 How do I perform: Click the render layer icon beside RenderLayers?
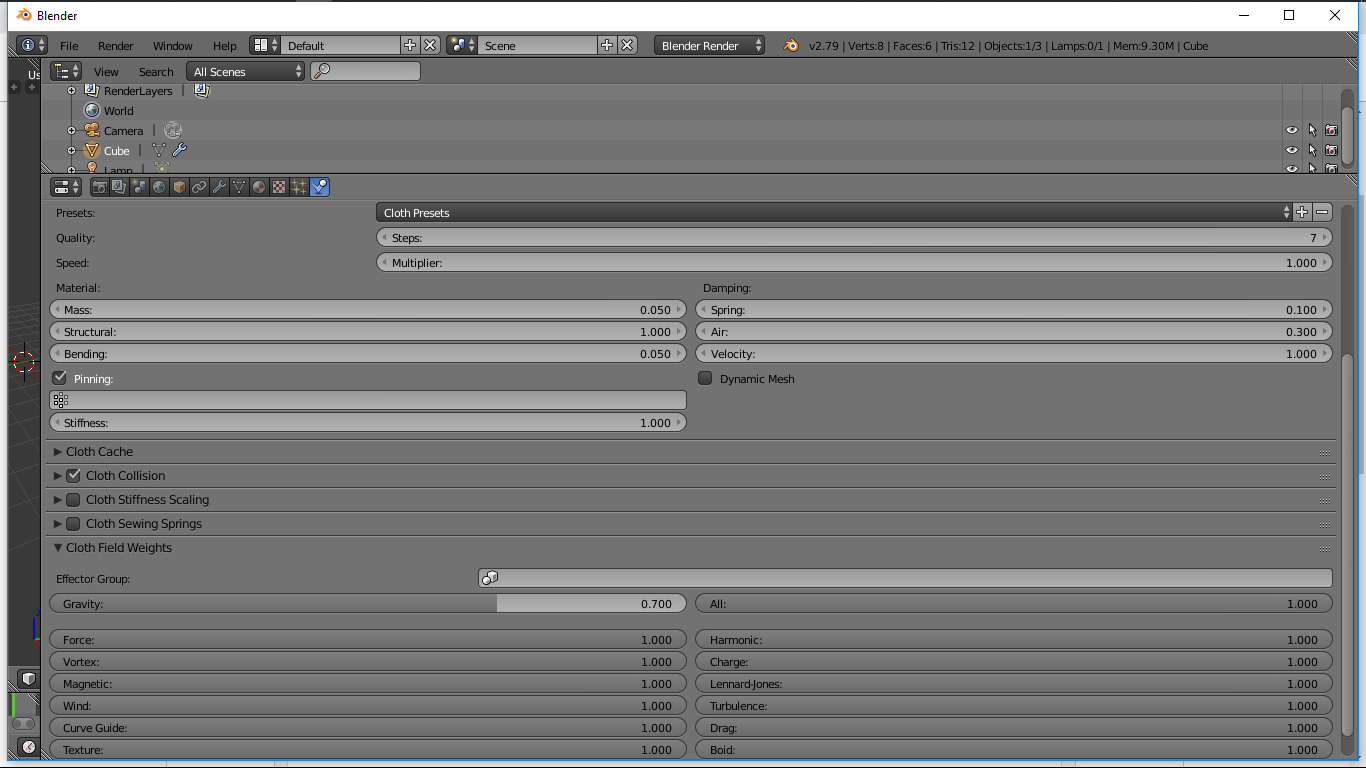(202, 90)
